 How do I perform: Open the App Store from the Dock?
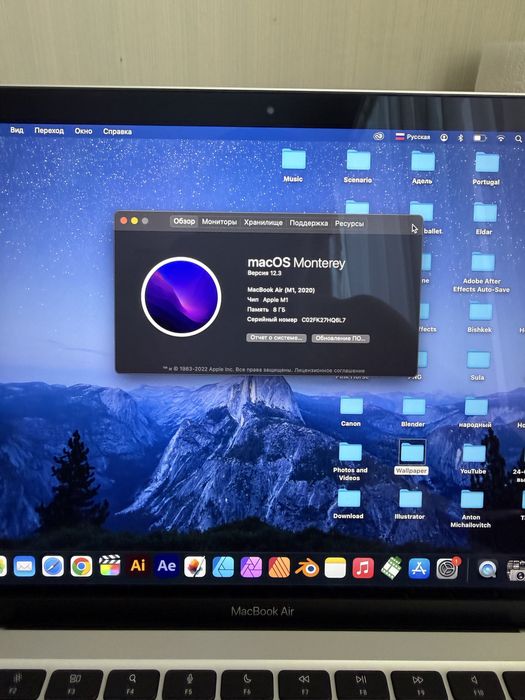[x=419, y=569]
